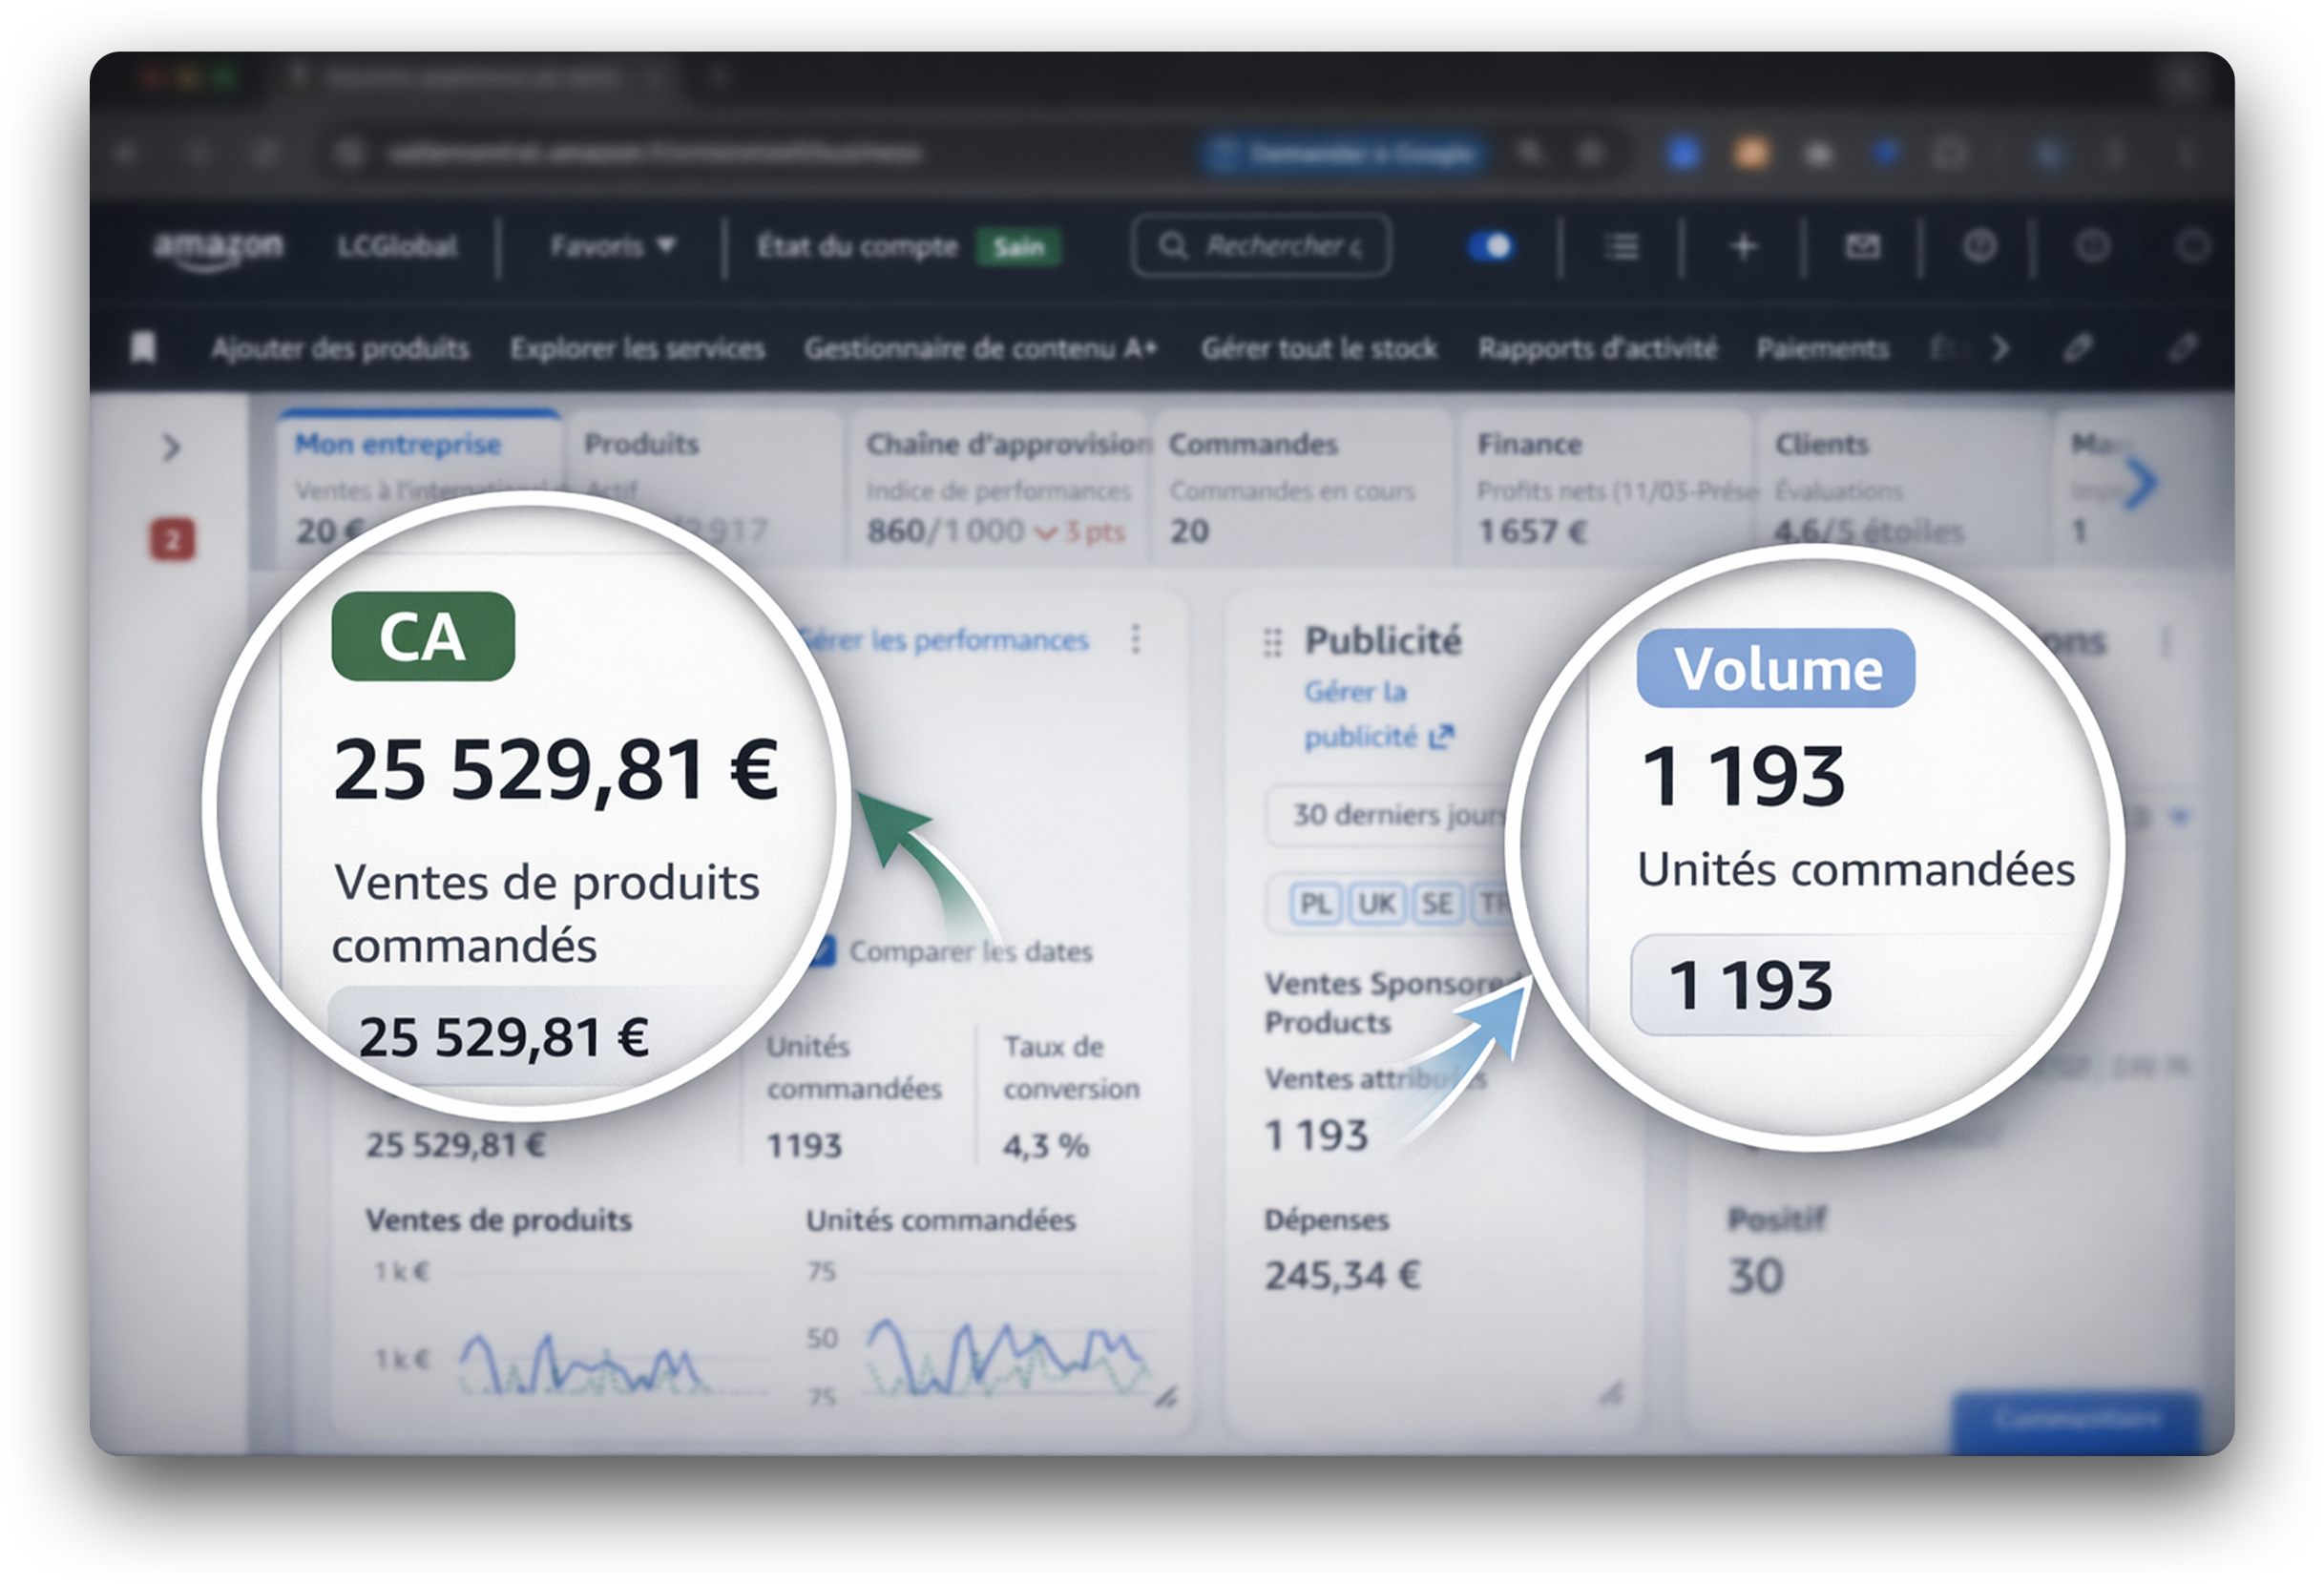The image size is (2324, 1584).
Task: Open the Favoris dropdown
Action: click(612, 246)
